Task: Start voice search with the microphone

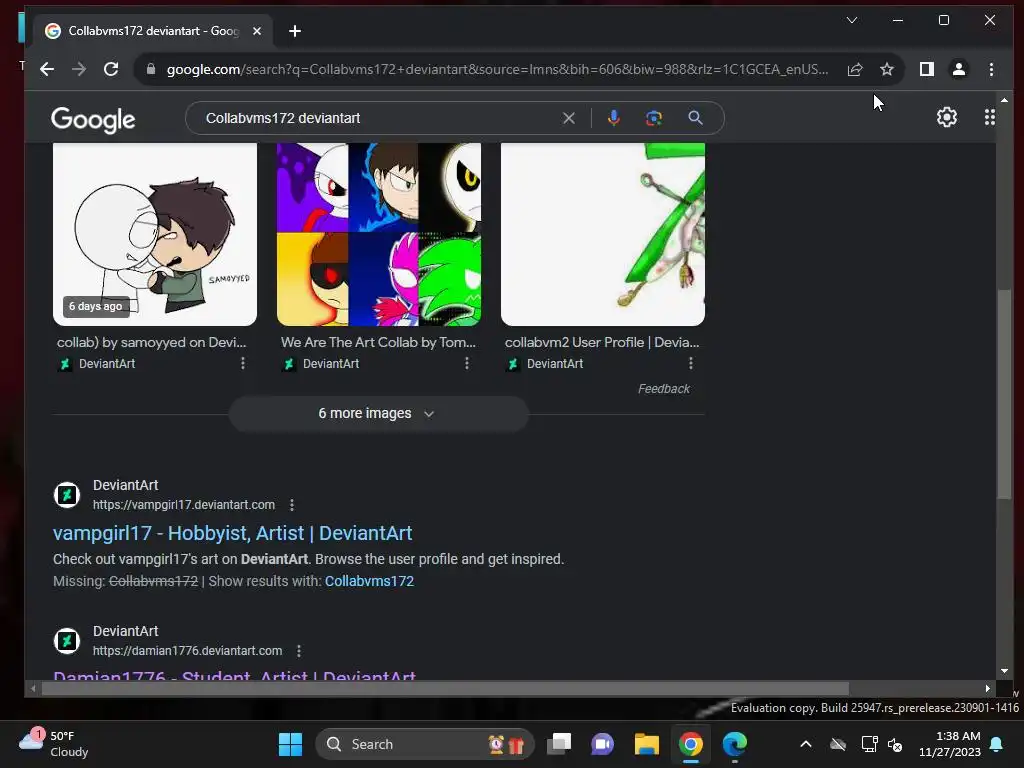Action: point(614,118)
